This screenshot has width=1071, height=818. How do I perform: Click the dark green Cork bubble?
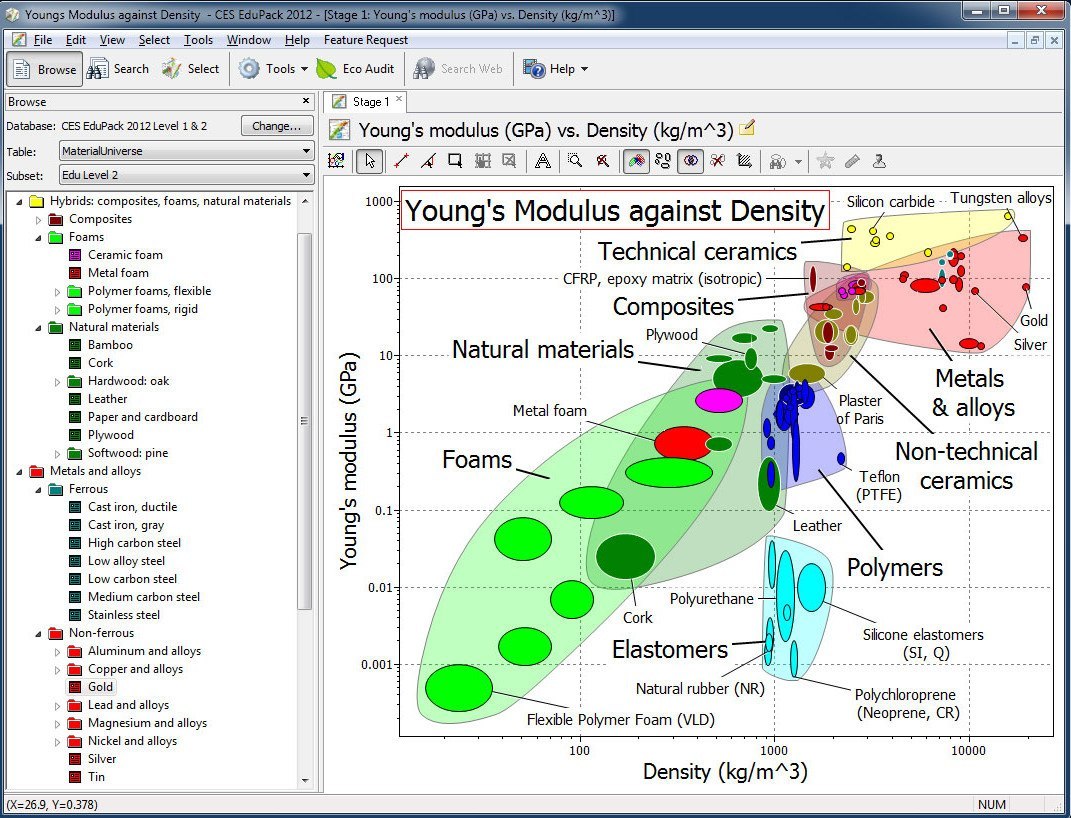pyautogui.click(x=625, y=556)
